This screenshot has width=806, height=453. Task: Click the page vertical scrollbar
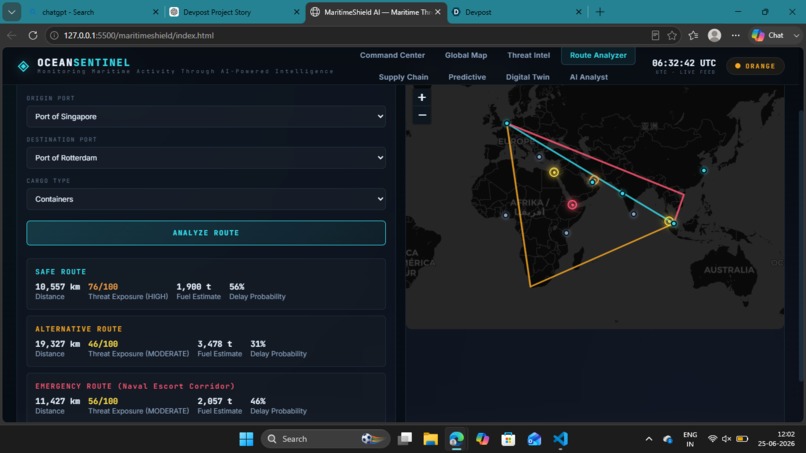(801, 246)
